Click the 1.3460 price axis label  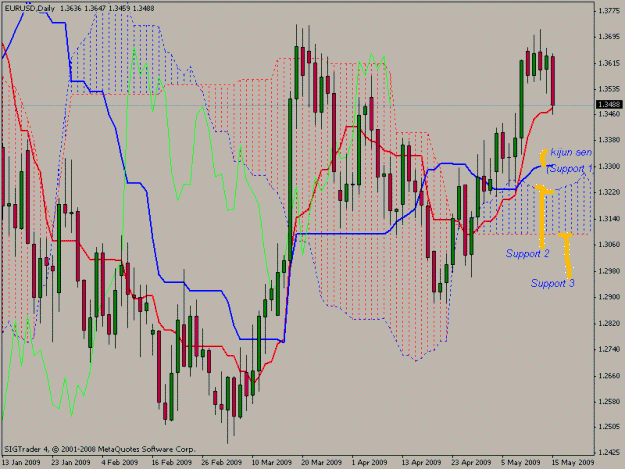coord(609,114)
